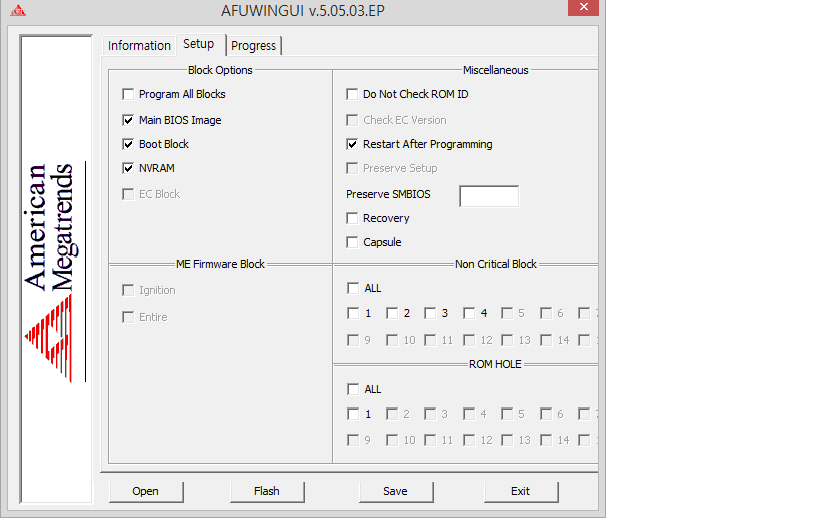
Task: Check Non Critical Block 12
Action: click(469, 341)
